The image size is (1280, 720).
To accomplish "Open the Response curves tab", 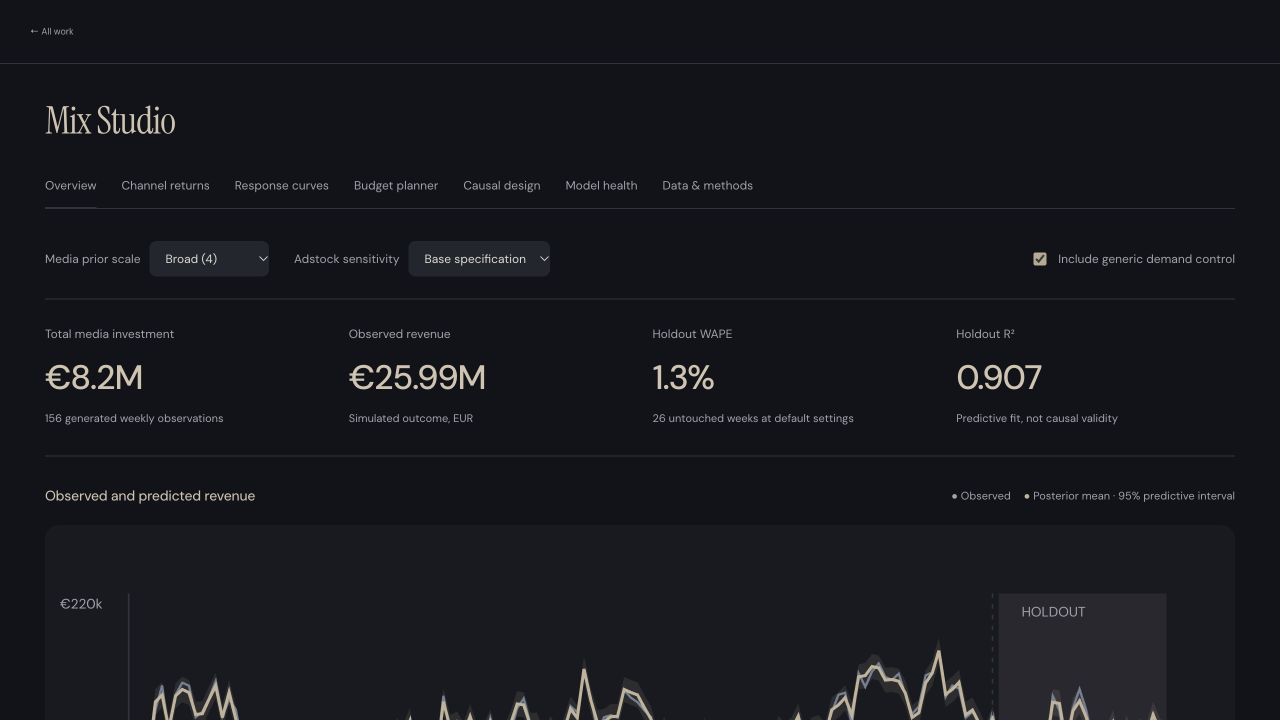I will (x=281, y=185).
